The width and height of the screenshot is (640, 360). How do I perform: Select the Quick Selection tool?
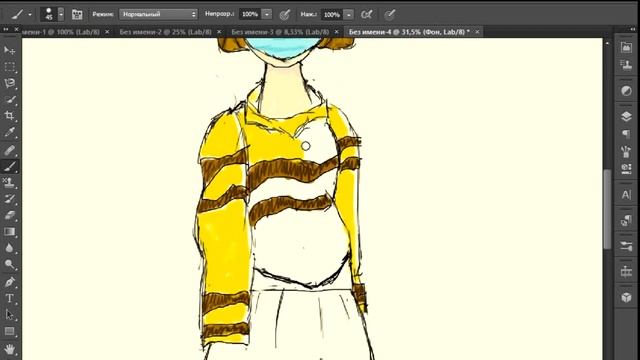pyautogui.click(x=9, y=100)
